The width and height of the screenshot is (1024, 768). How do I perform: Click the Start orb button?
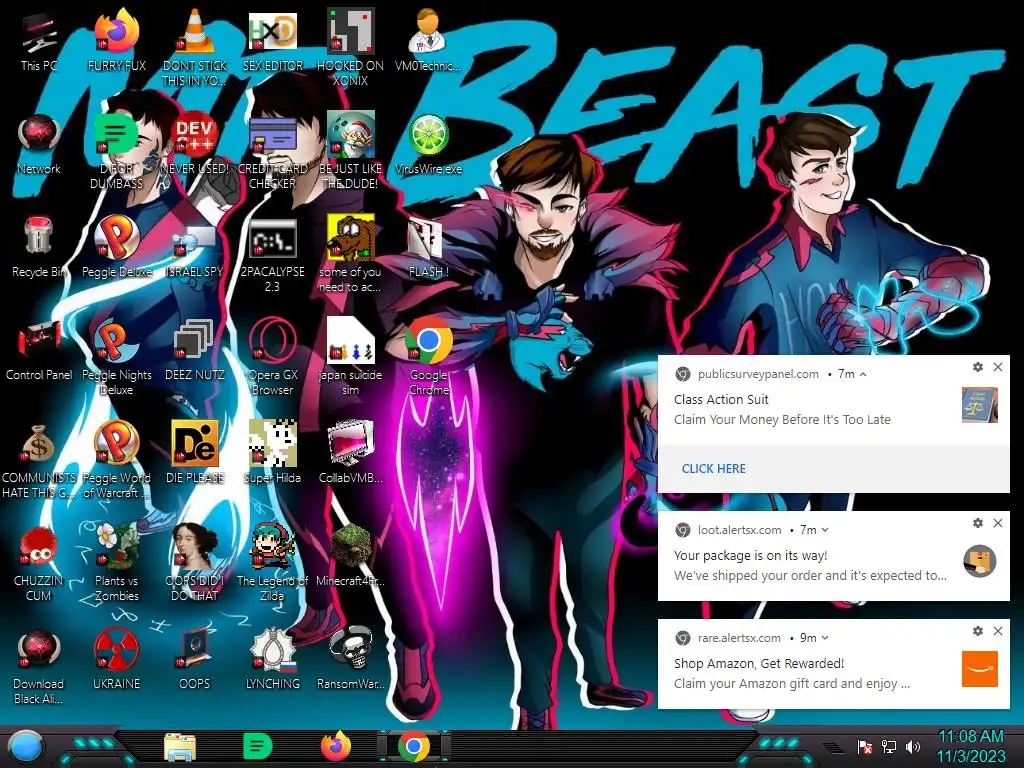[x=27, y=747]
